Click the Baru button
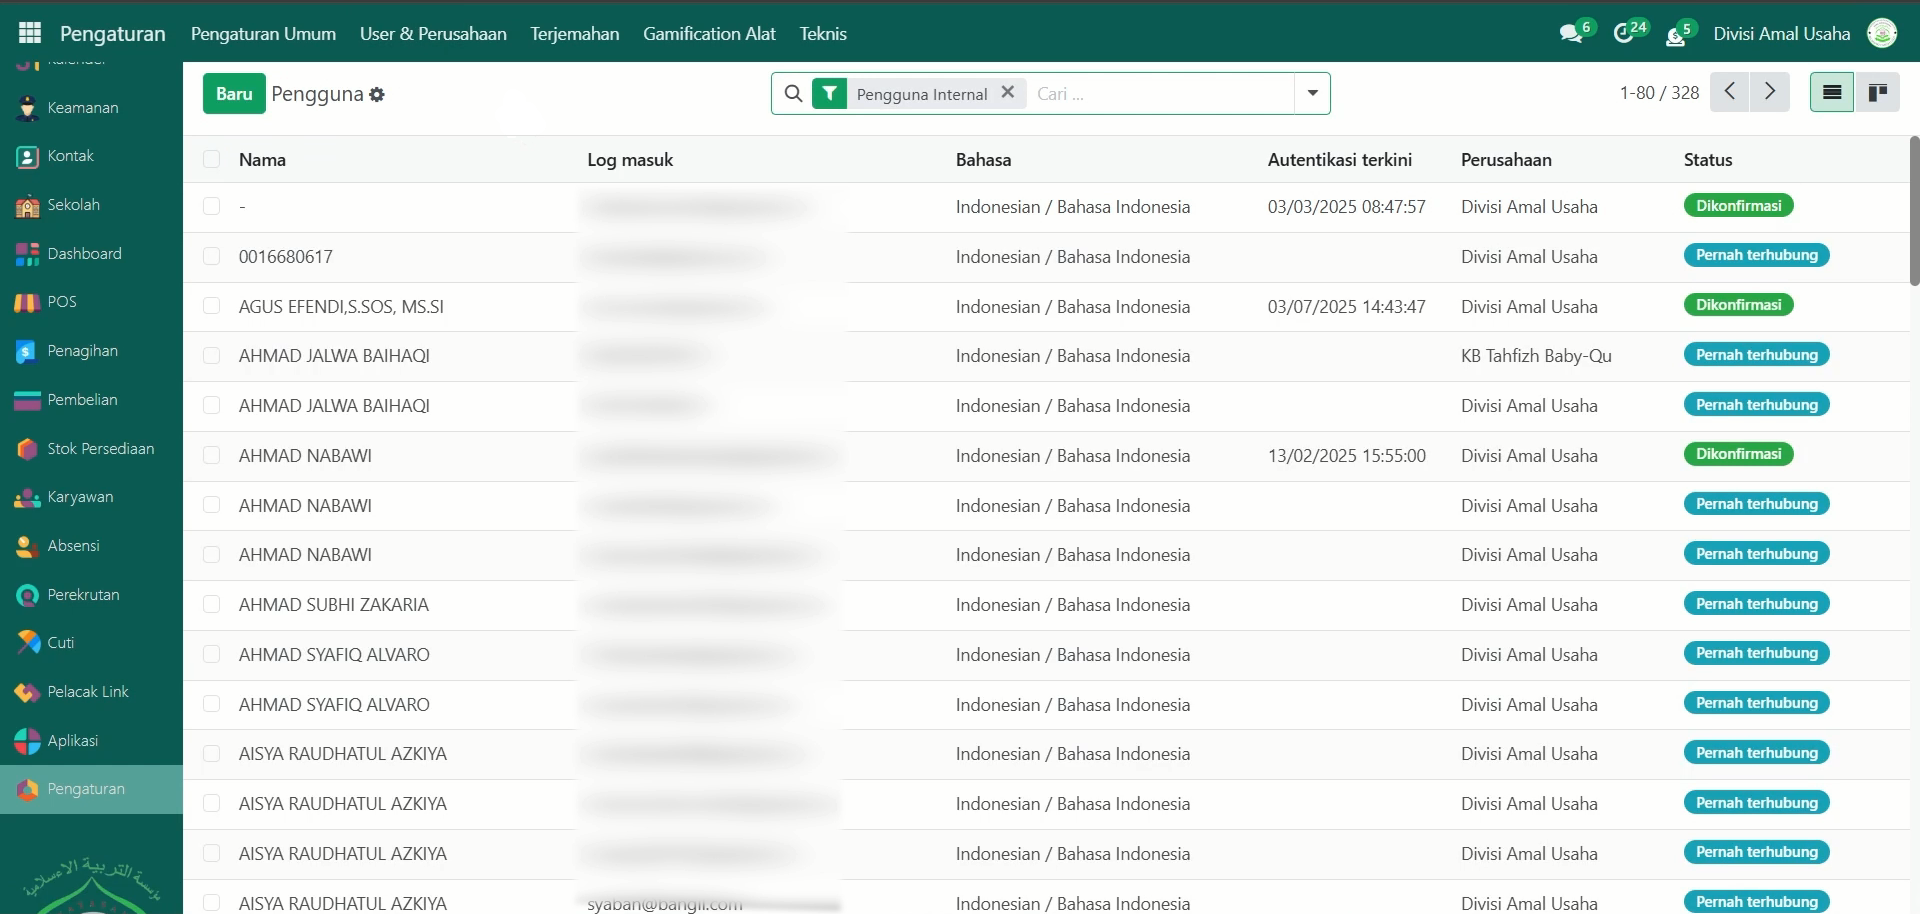This screenshot has width=1920, height=914. 234,93
